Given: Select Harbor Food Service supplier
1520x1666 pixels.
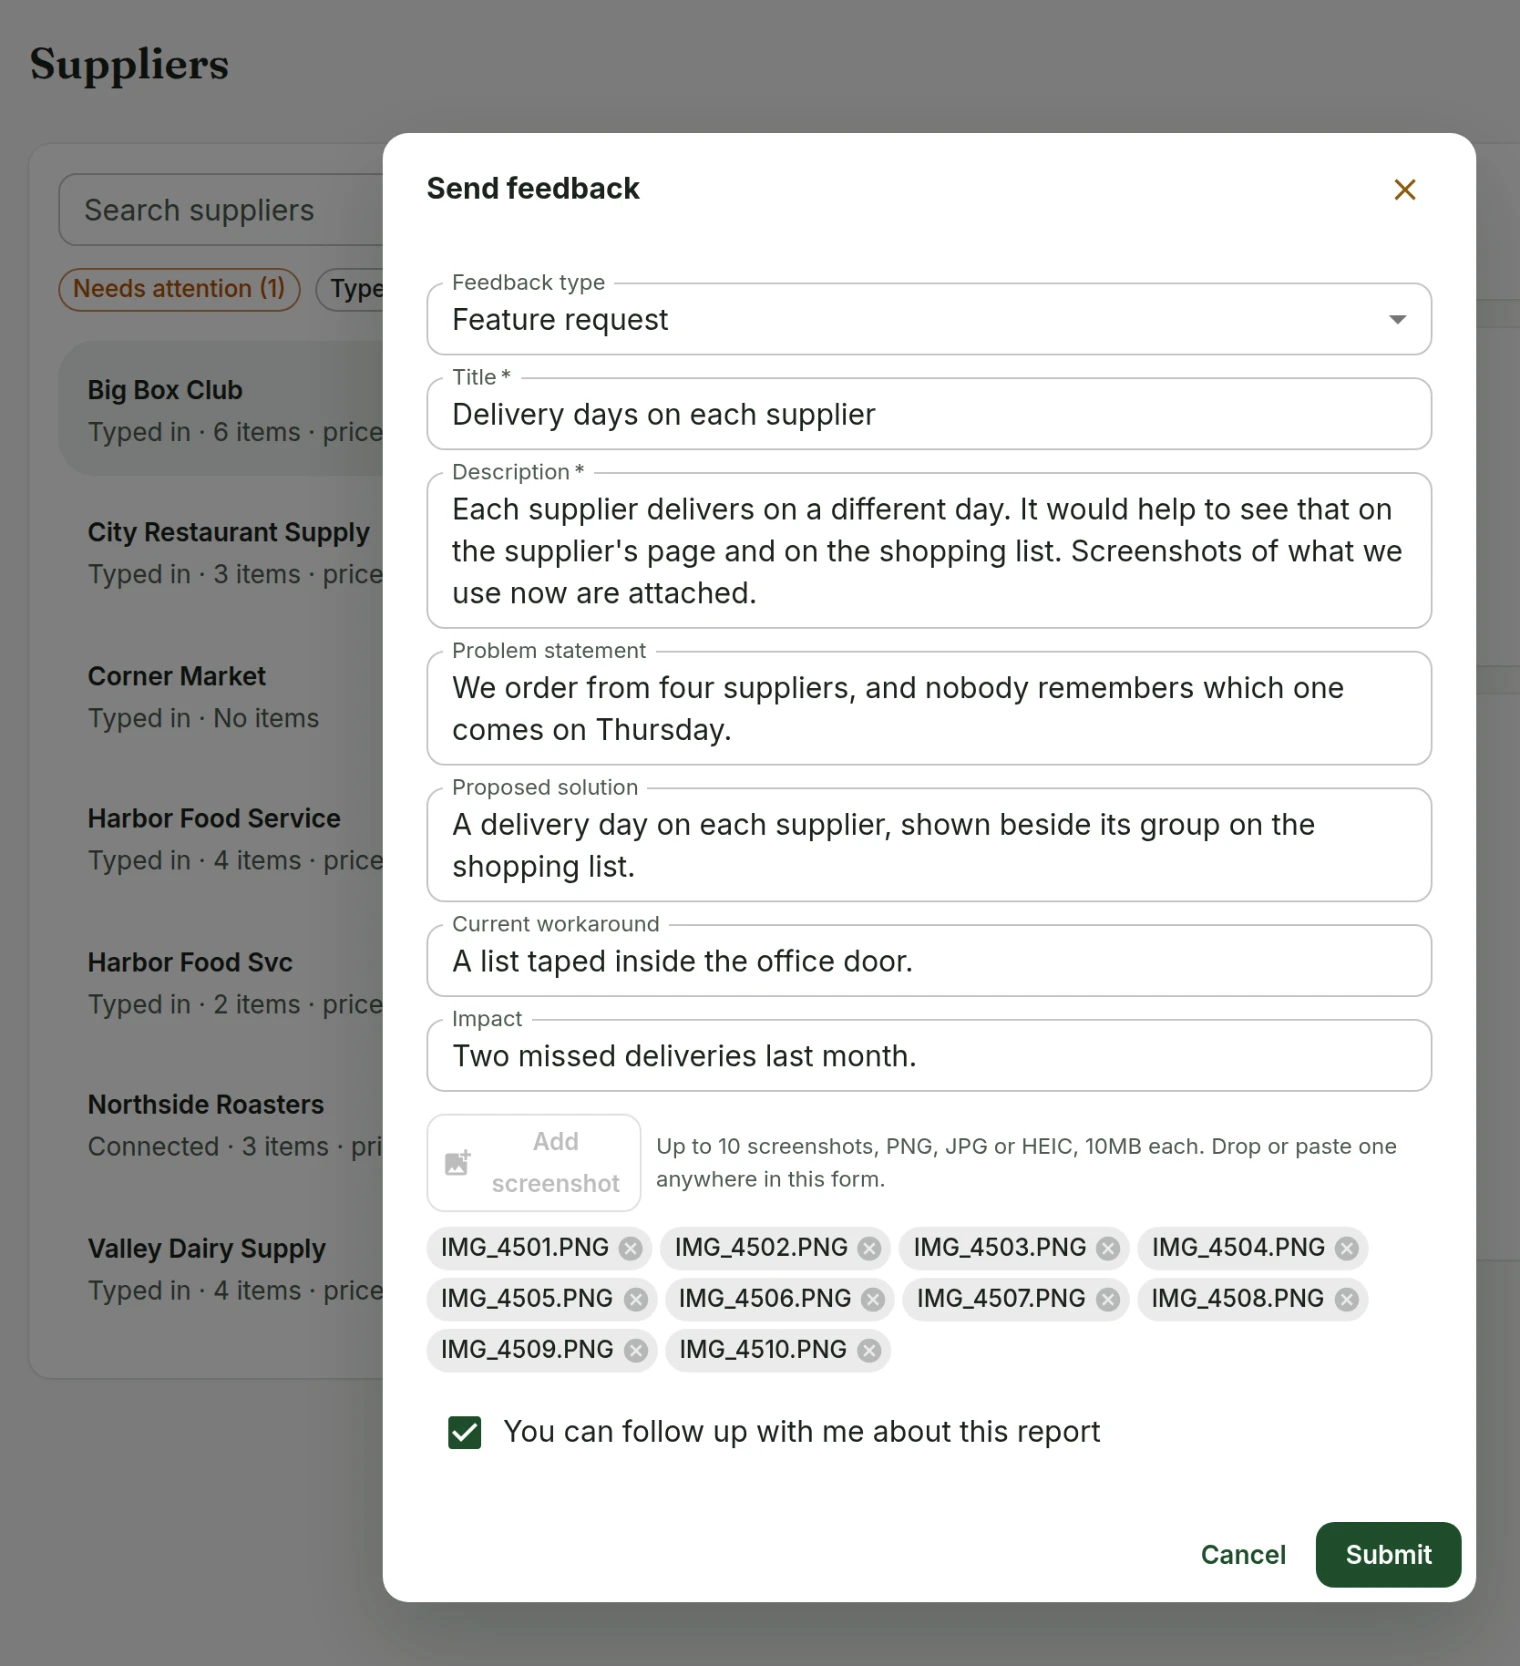Looking at the screenshot, I should point(222,839).
